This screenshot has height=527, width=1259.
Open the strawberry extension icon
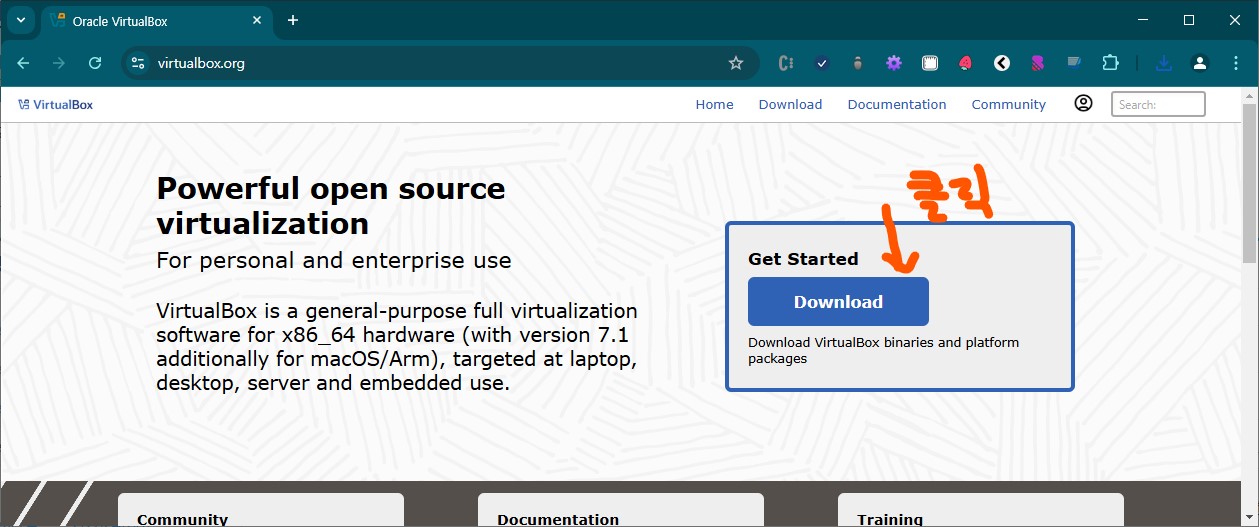tap(966, 63)
